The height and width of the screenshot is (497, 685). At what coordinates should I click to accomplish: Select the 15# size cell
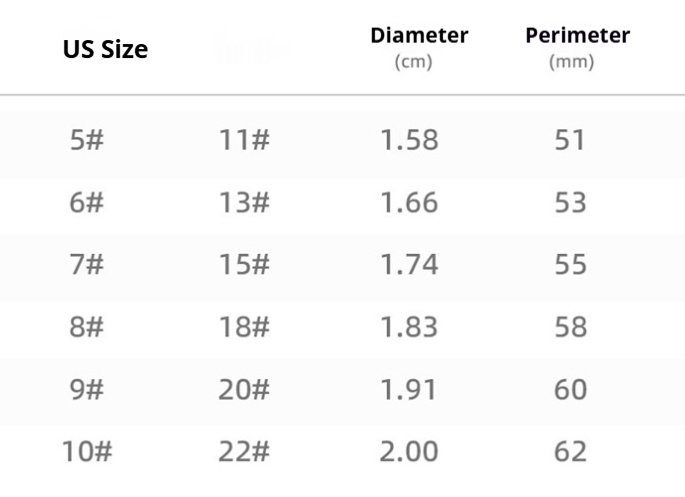point(244,265)
